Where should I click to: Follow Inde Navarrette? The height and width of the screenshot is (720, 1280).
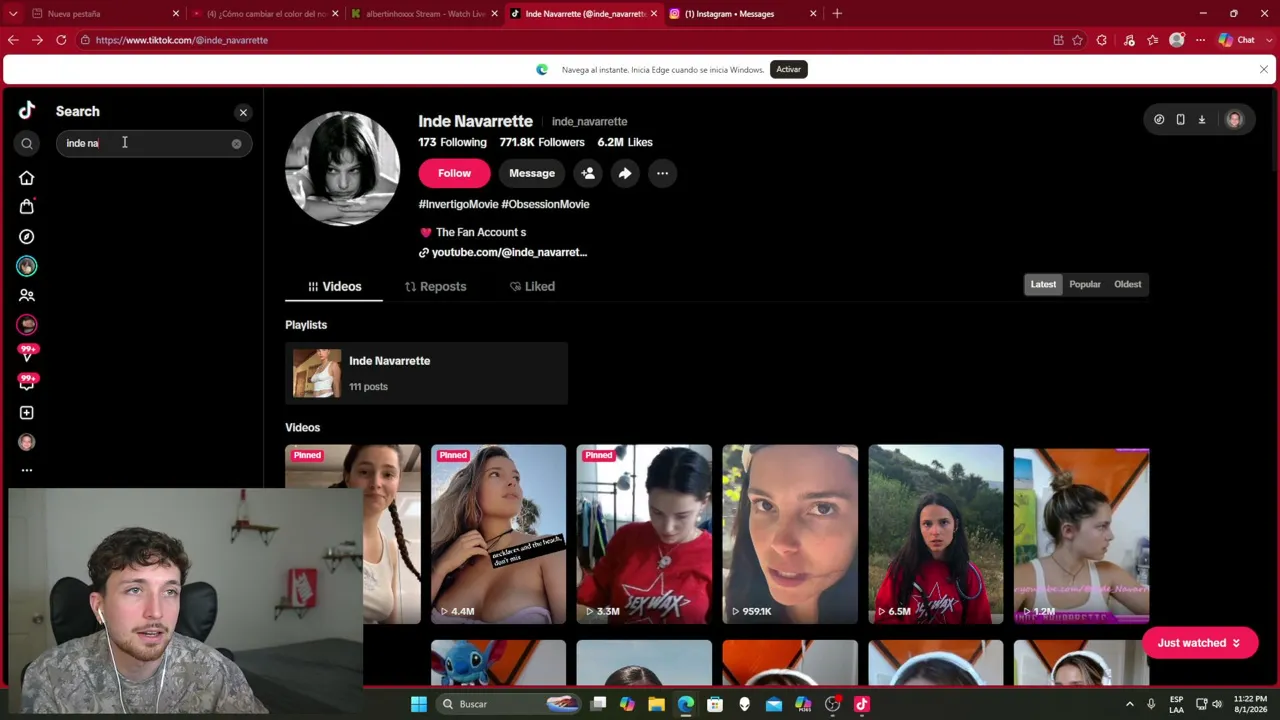(x=454, y=173)
